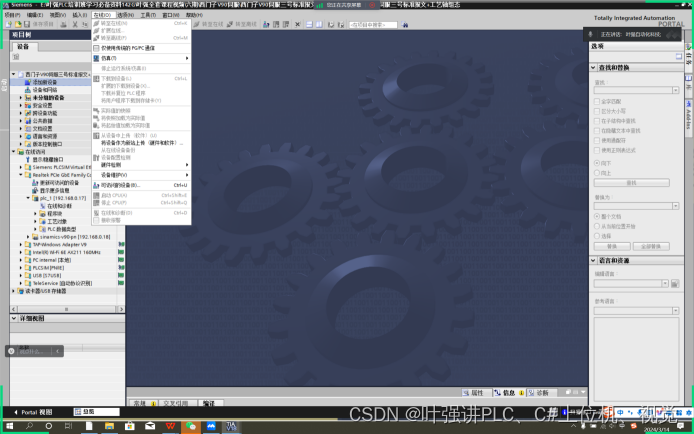694x434 pixels.
Task: Open the 编辑(E) menu
Action: [x=35, y=15]
